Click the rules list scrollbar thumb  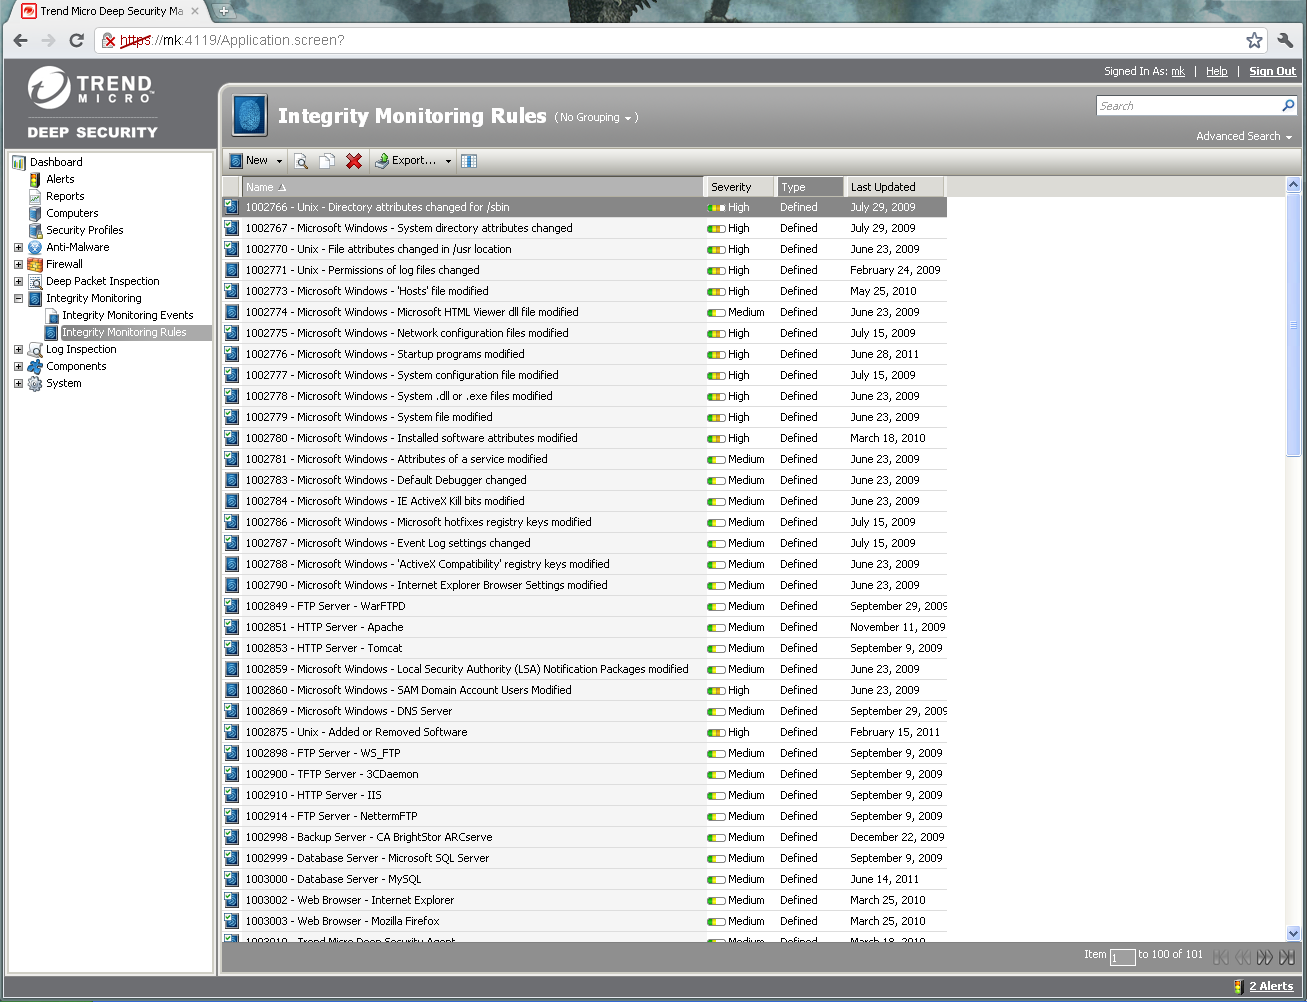pyautogui.click(x=1293, y=324)
